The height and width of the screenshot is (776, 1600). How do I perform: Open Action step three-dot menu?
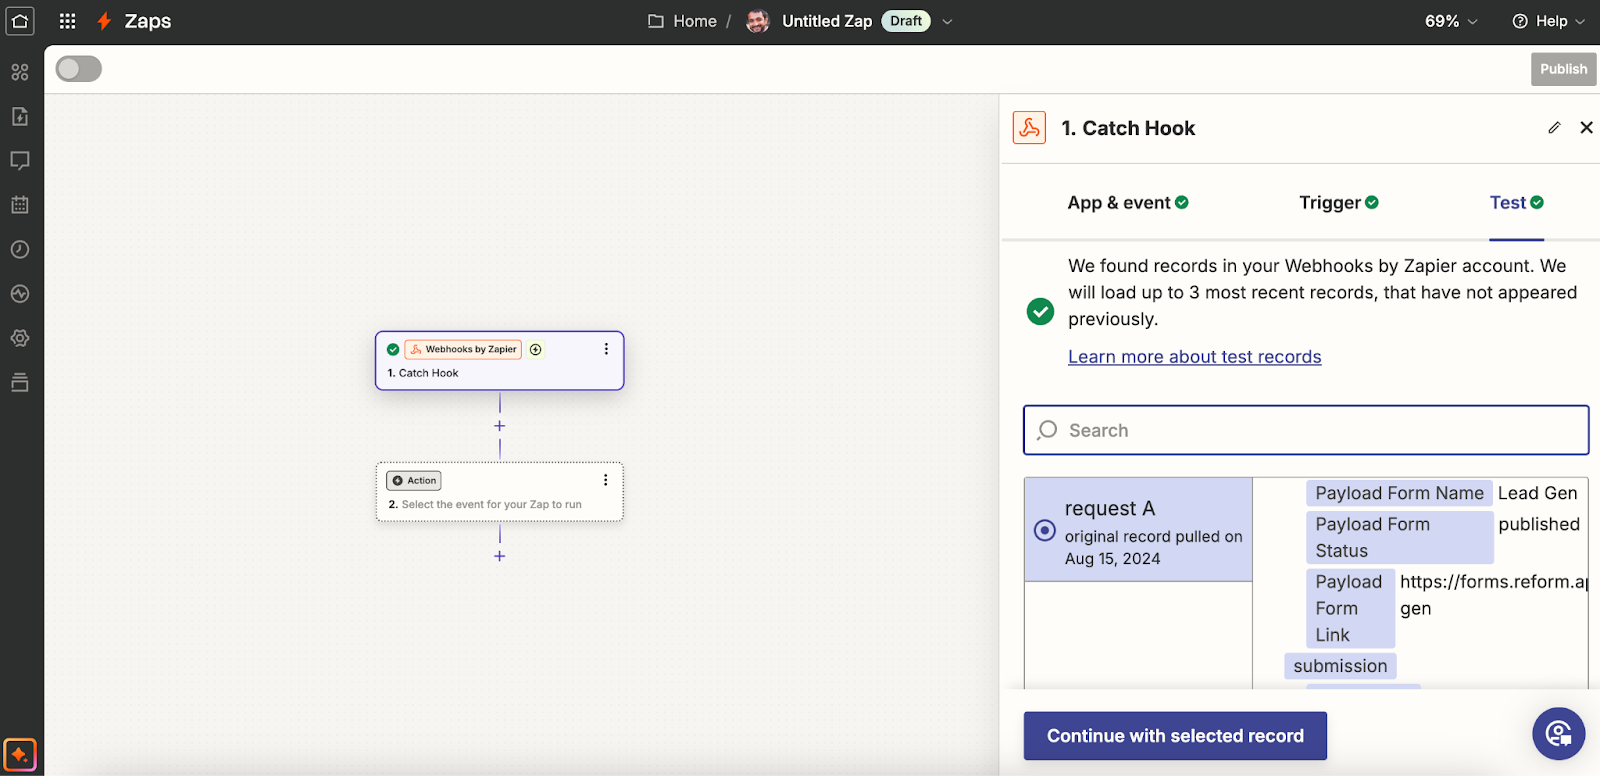(x=606, y=480)
